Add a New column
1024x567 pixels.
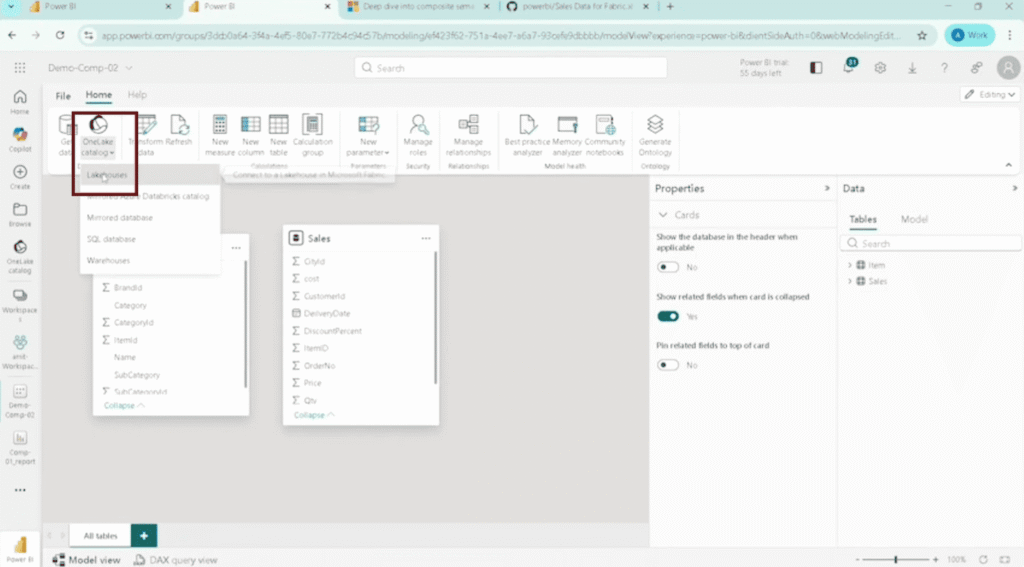[251, 135]
